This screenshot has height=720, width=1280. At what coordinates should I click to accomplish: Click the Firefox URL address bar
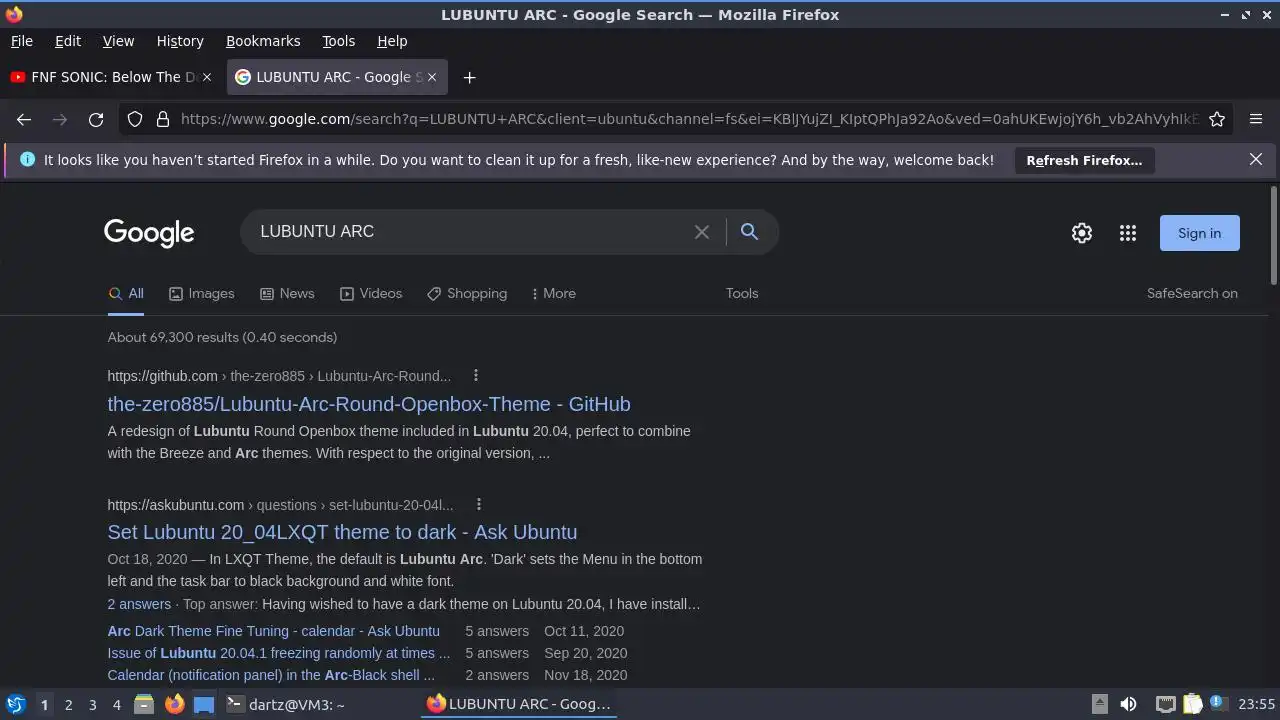690,119
